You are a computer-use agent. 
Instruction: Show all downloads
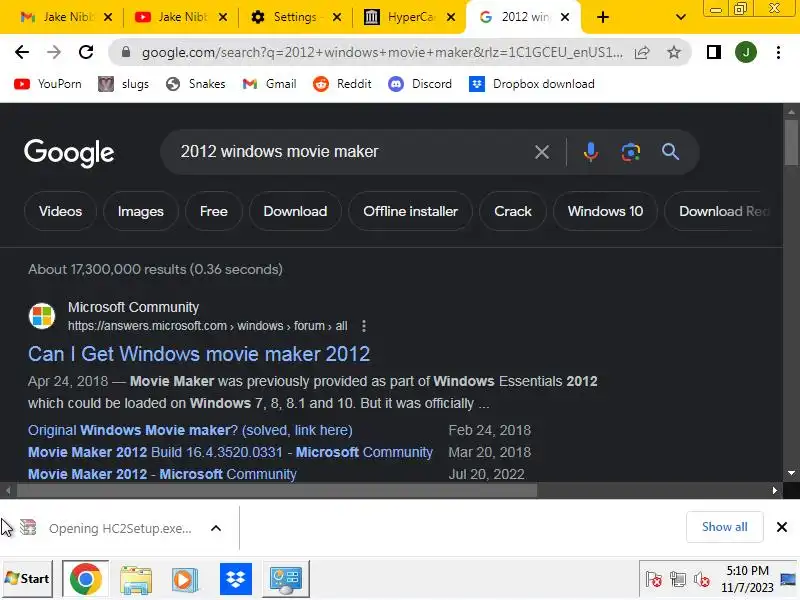(x=724, y=527)
